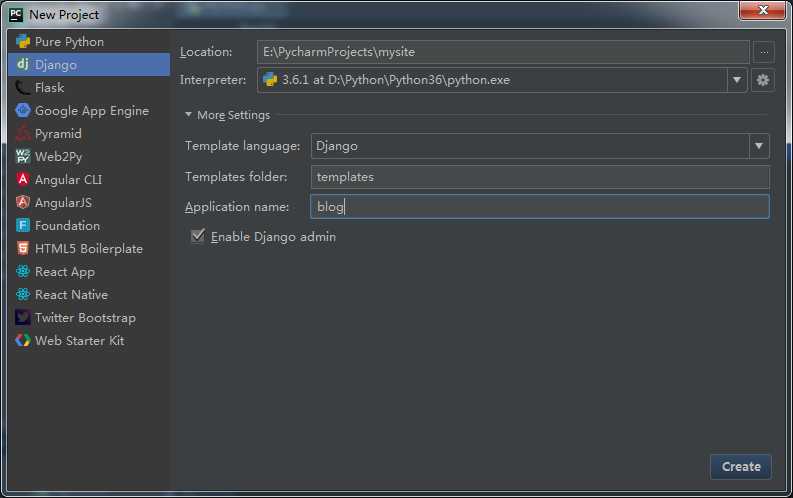Screen dimensions: 793x498
Task: Close the New Project dialog
Action: coord(763,10)
